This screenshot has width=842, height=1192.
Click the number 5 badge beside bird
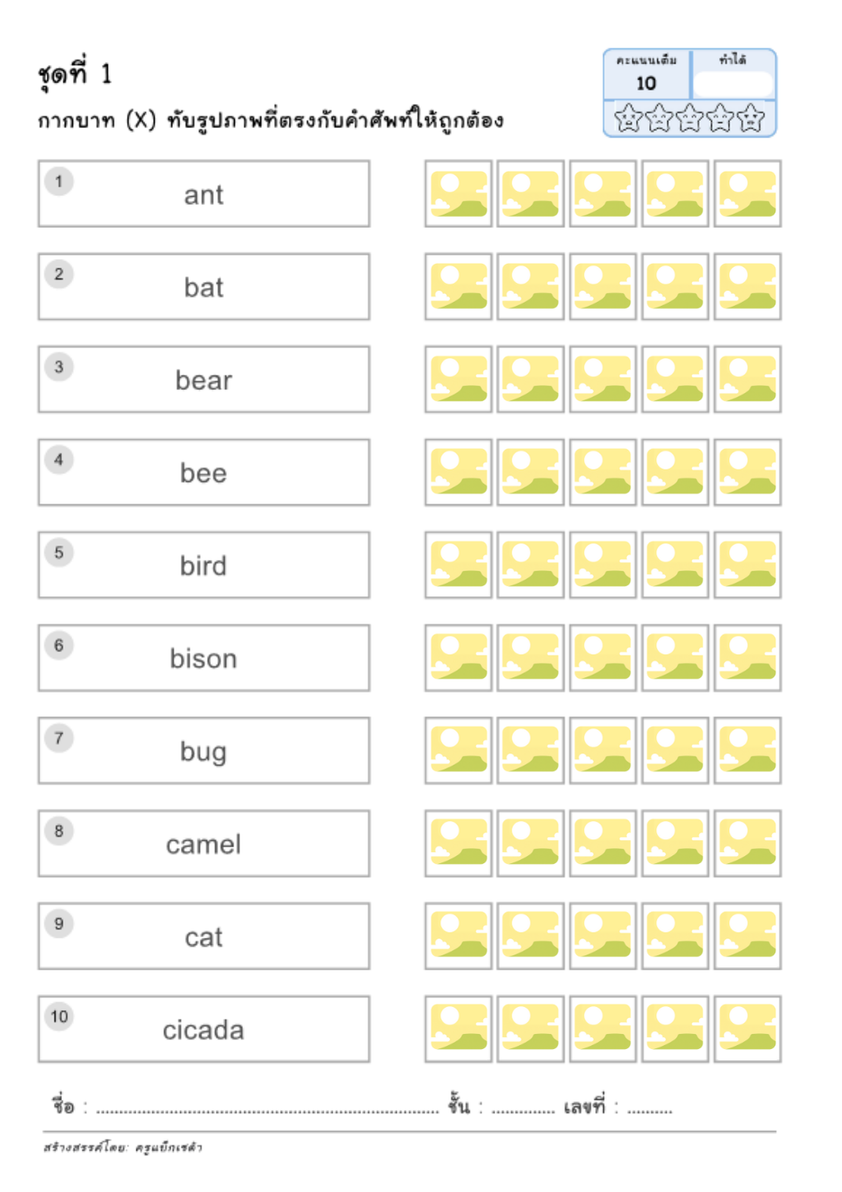pyautogui.click(x=59, y=553)
